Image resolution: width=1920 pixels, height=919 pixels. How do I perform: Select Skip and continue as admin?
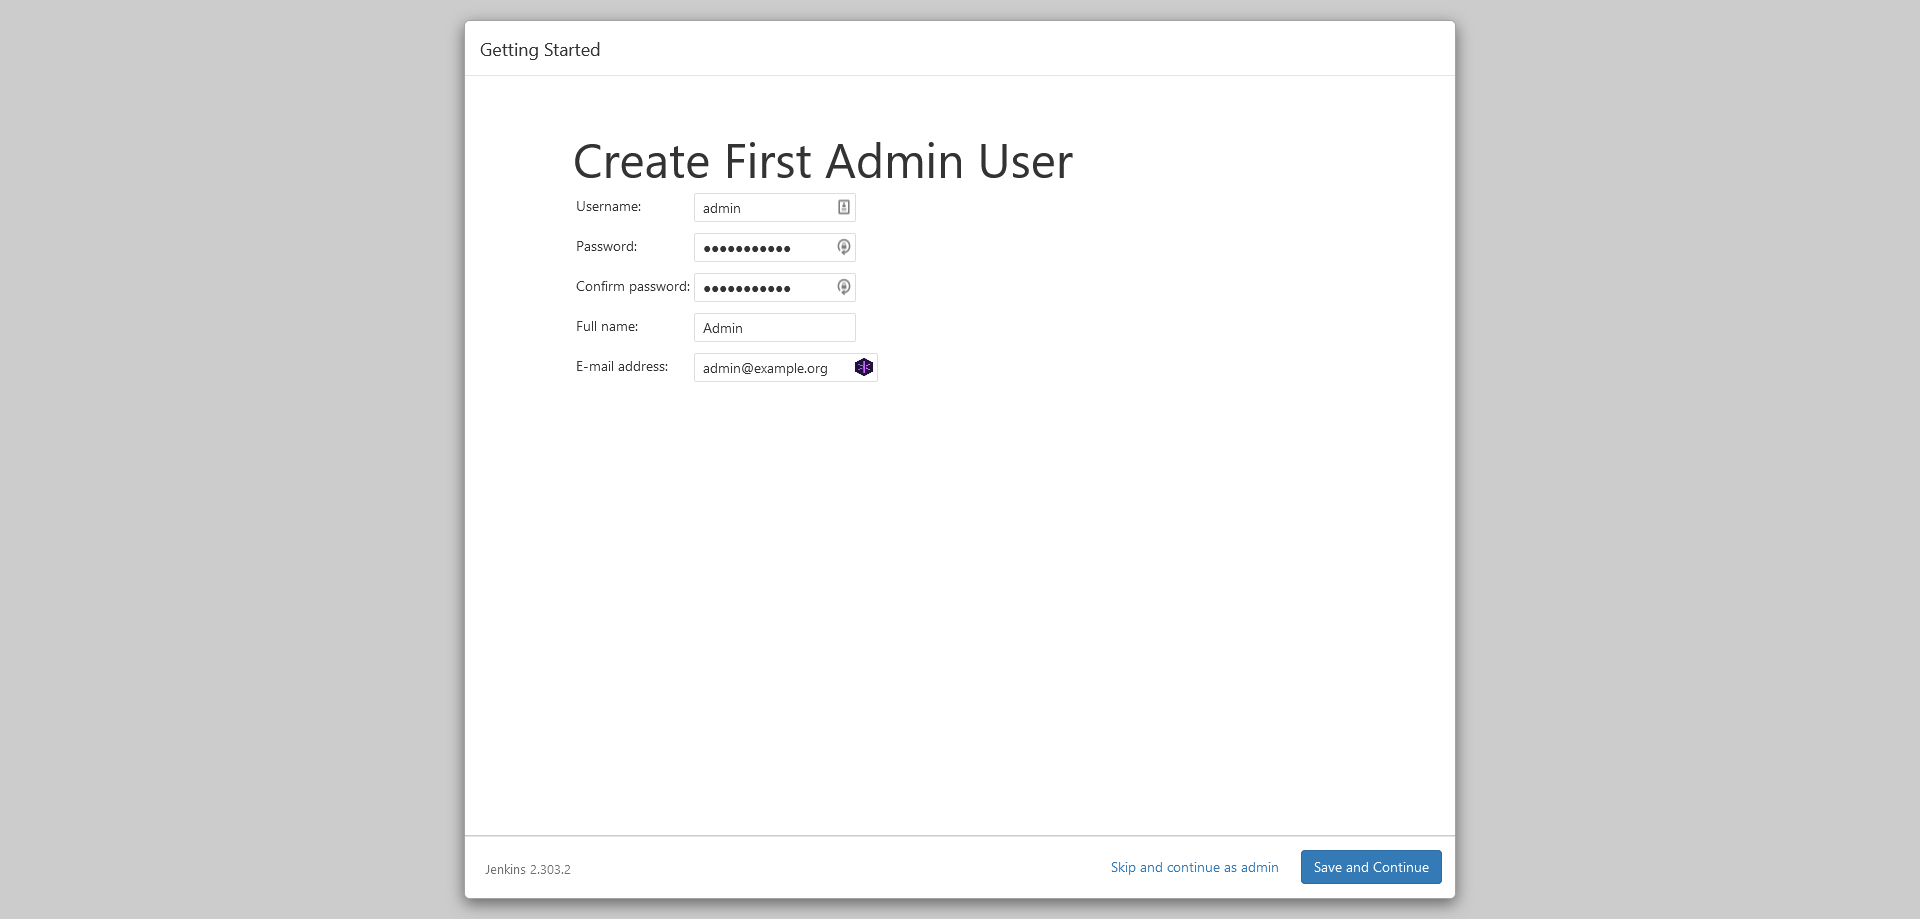point(1194,867)
